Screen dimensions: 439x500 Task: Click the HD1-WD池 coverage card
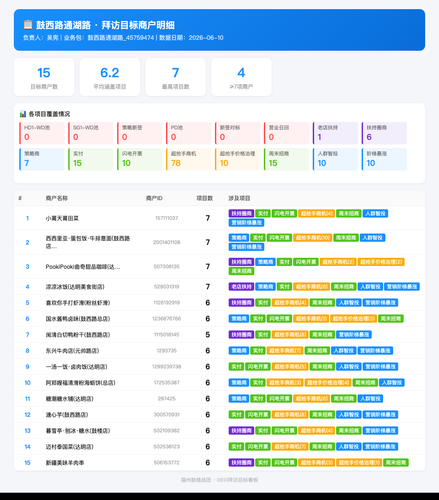pyautogui.click(x=42, y=133)
